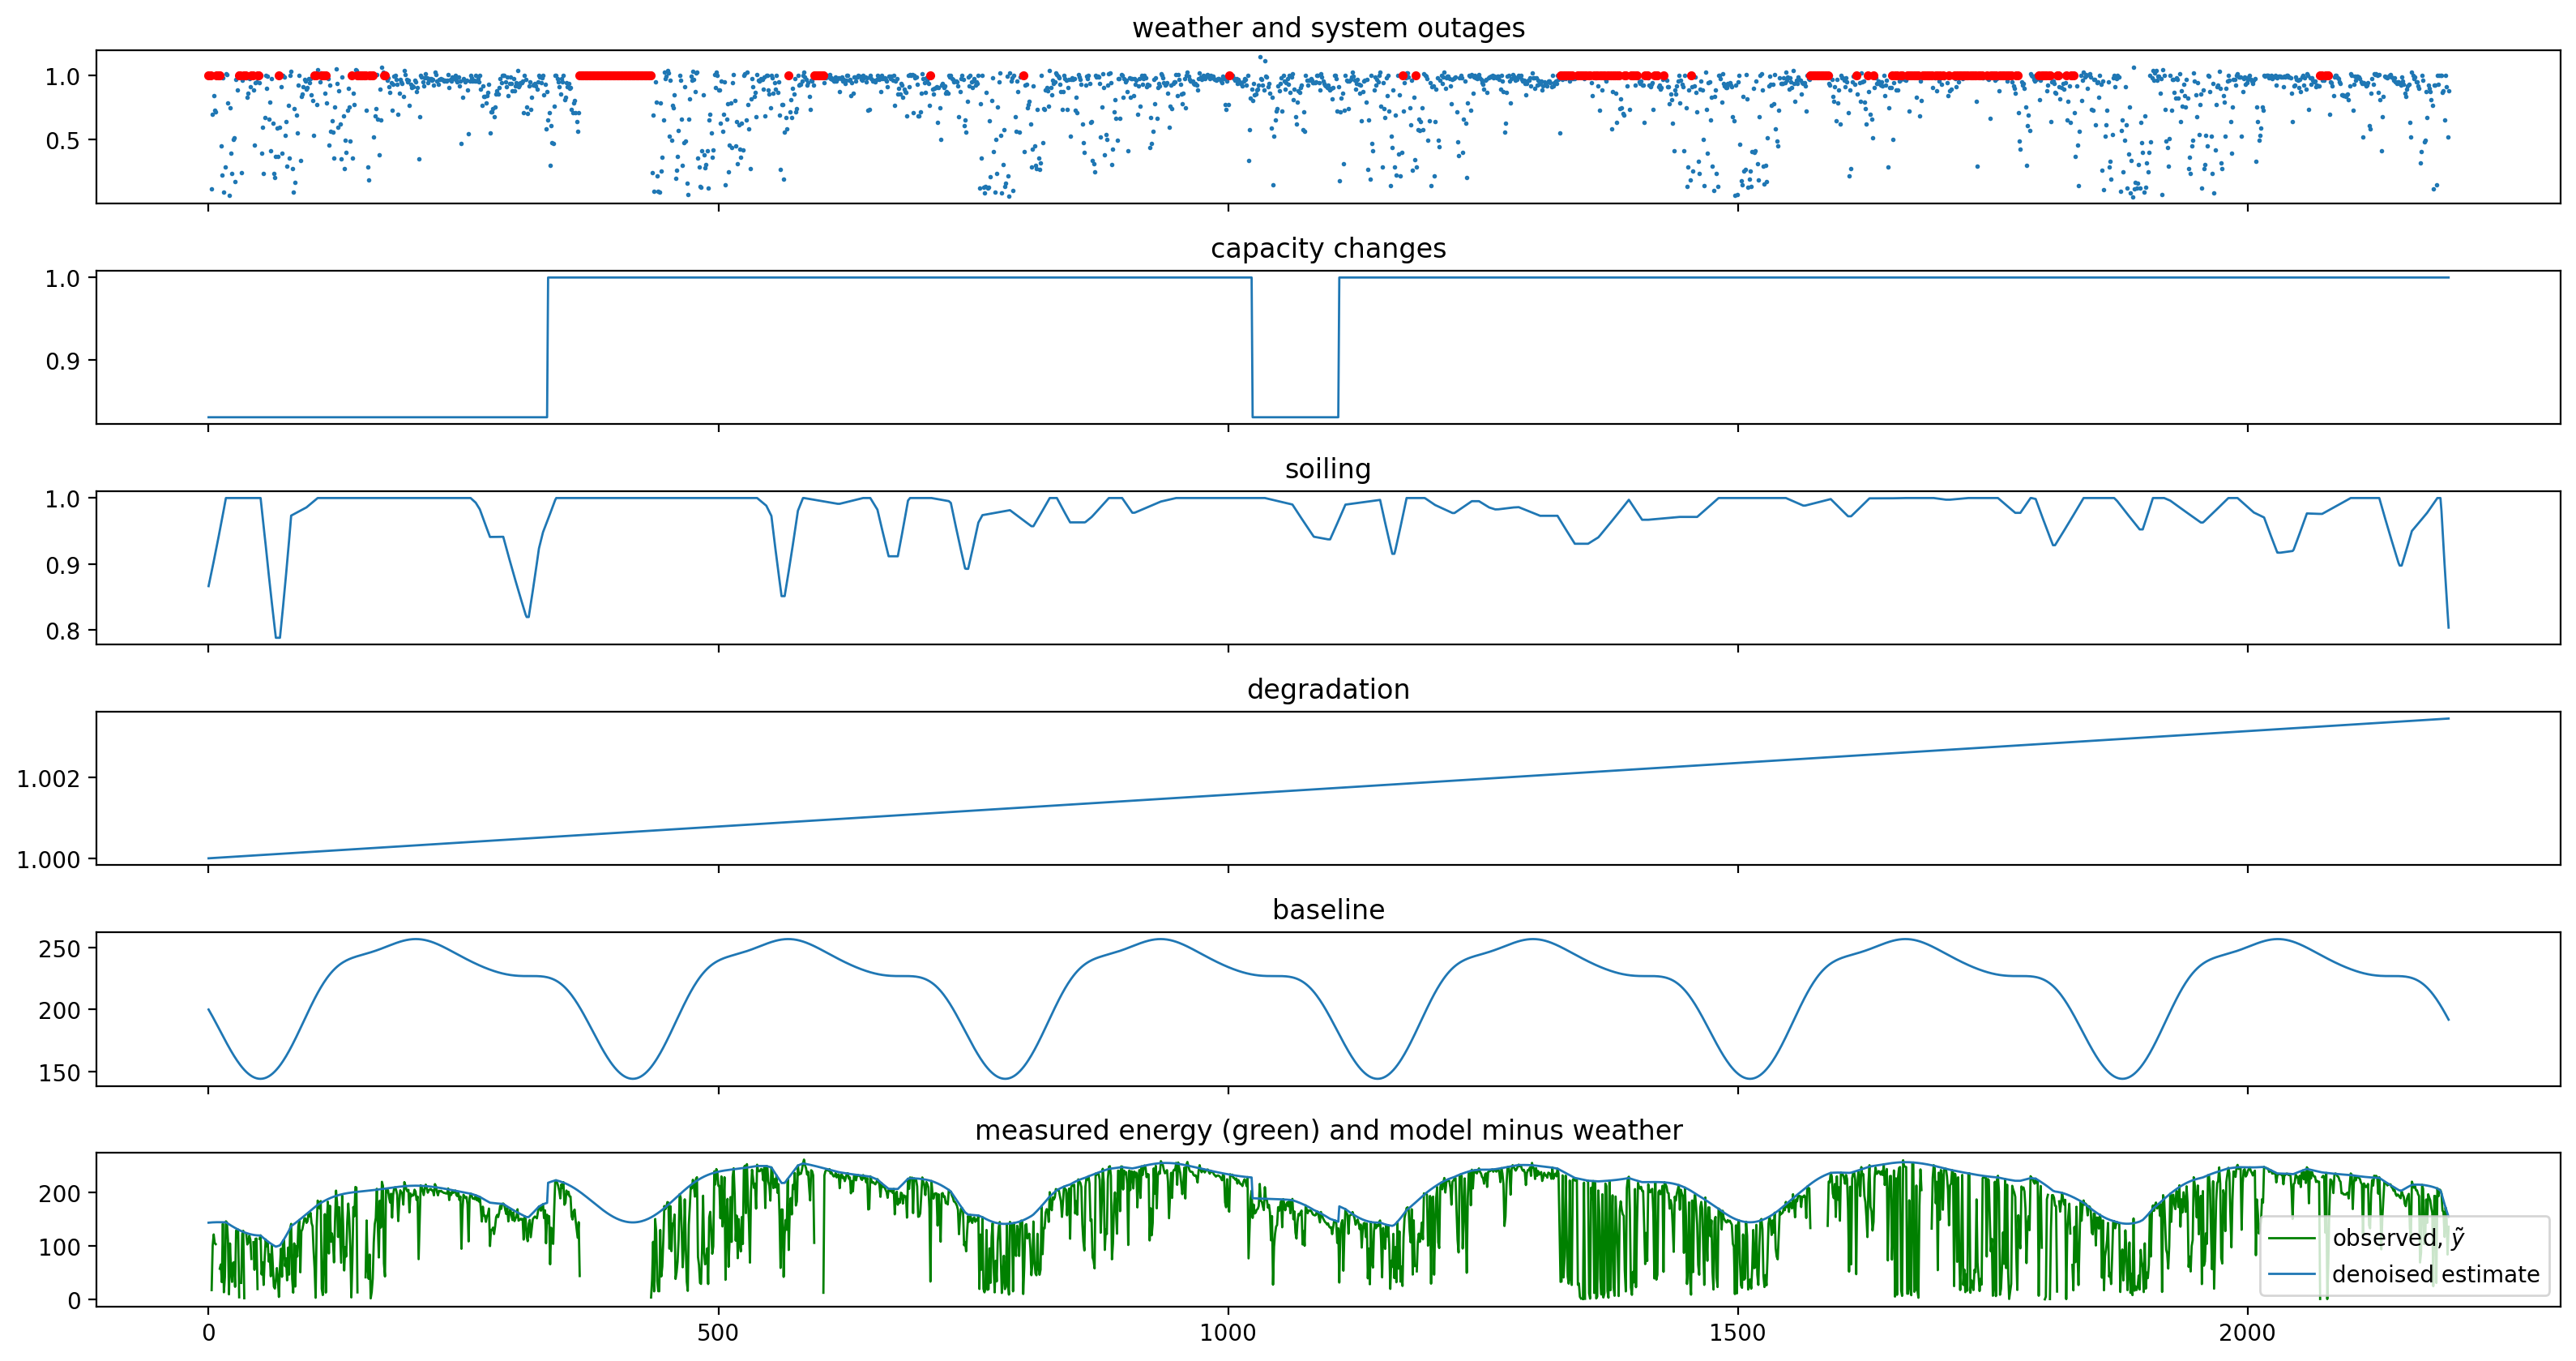This screenshot has width=2576, height=1361.
Task: Click the blue line sample in the legend
Action: pyautogui.click(x=2292, y=1274)
